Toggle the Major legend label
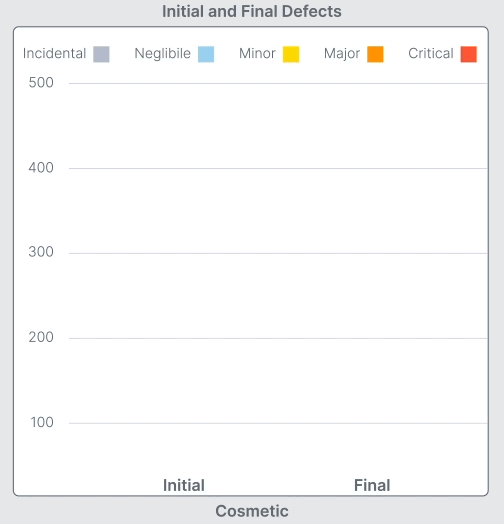The height and width of the screenshot is (524, 504). pyautogui.click(x=342, y=54)
